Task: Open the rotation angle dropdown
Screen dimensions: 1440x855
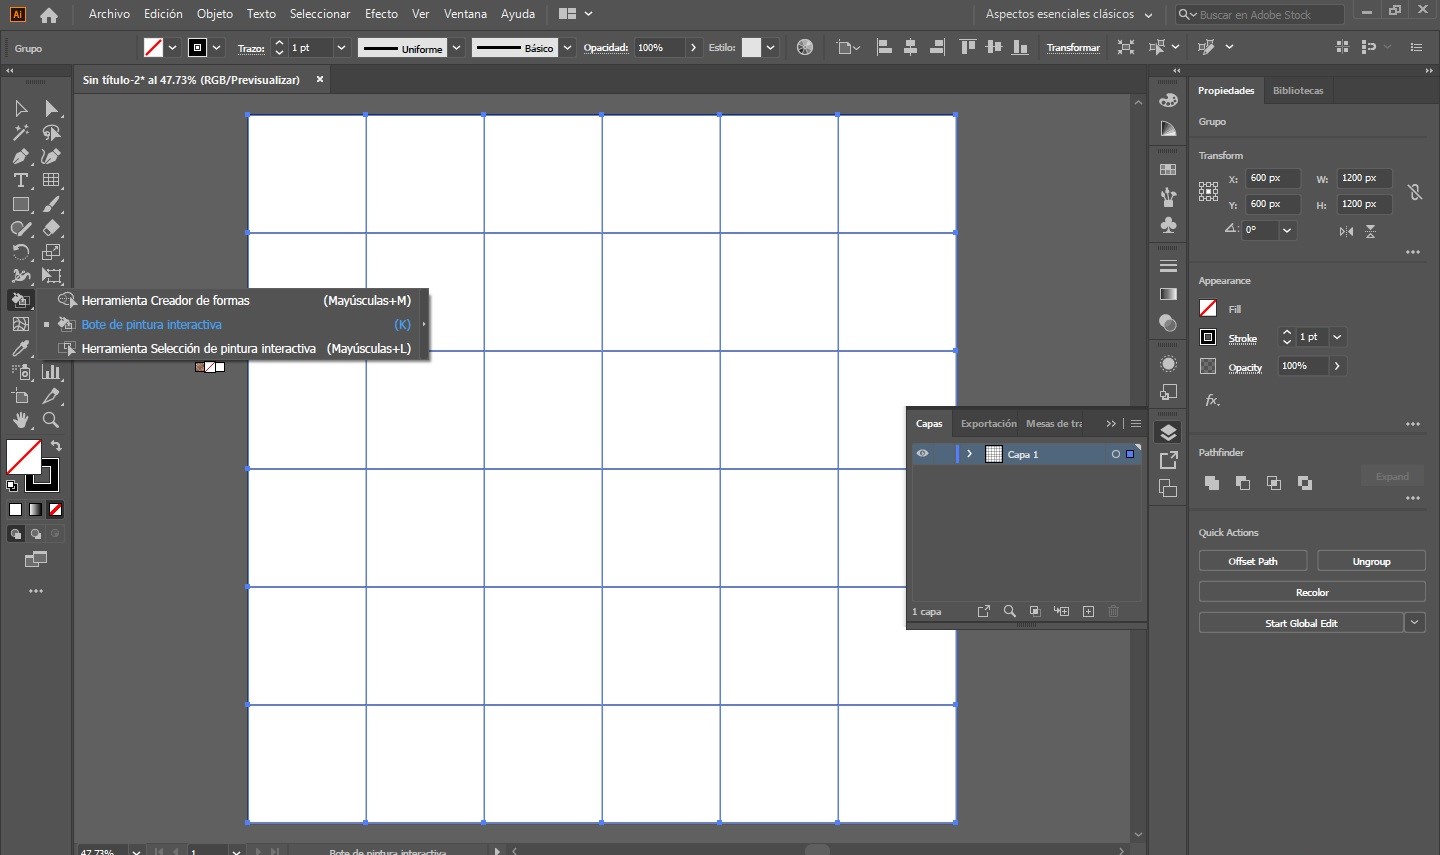Action: [x=1288, y=230]
